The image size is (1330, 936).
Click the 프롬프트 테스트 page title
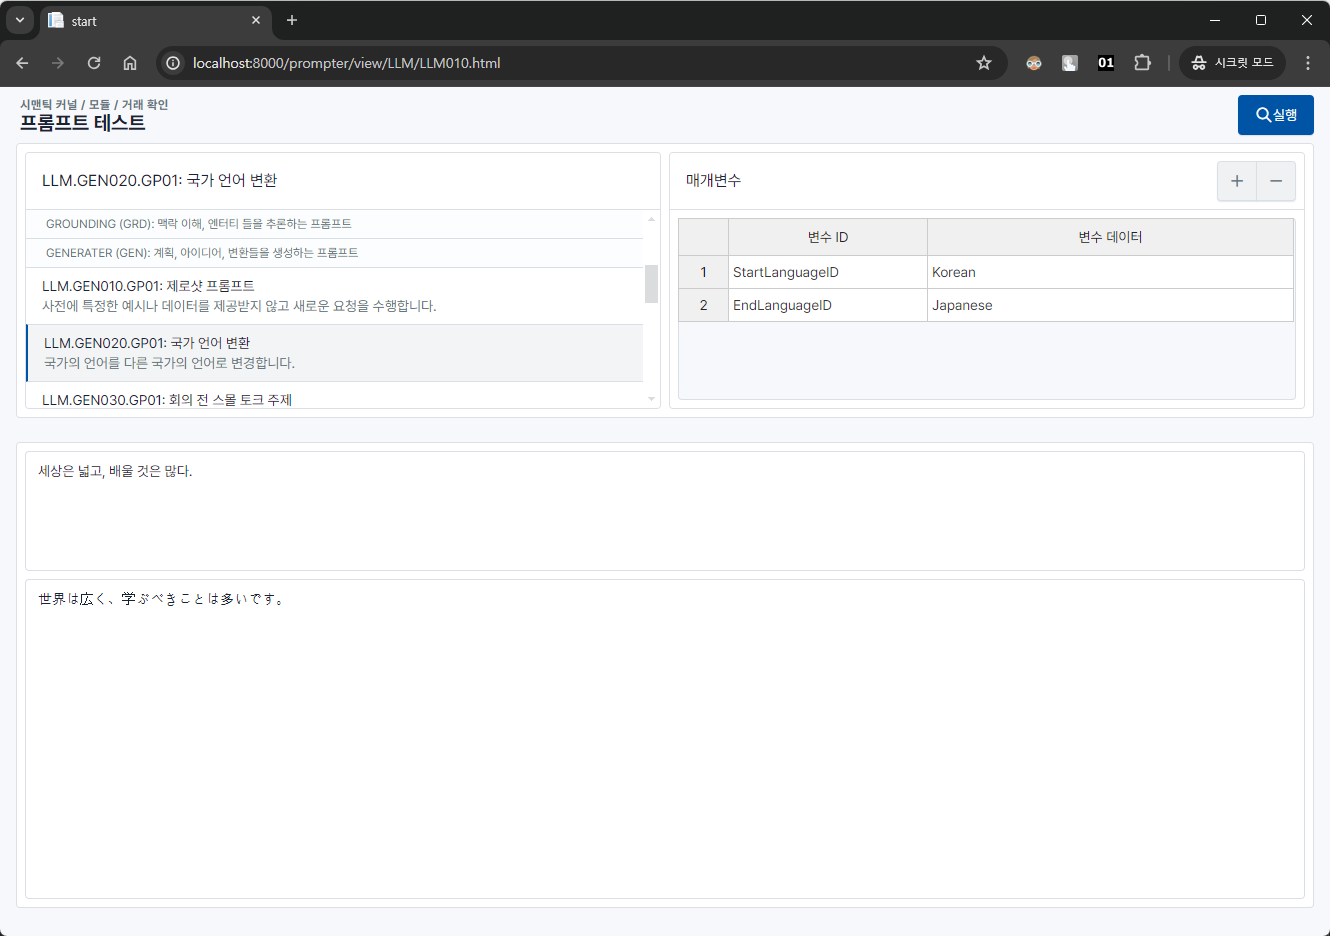tap(83, 123)
